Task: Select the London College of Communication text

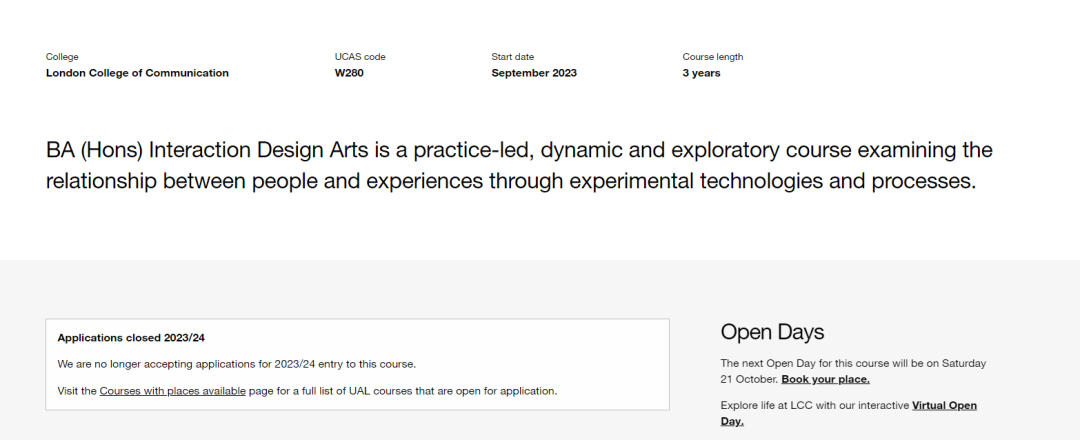Action: coord(137,73)
